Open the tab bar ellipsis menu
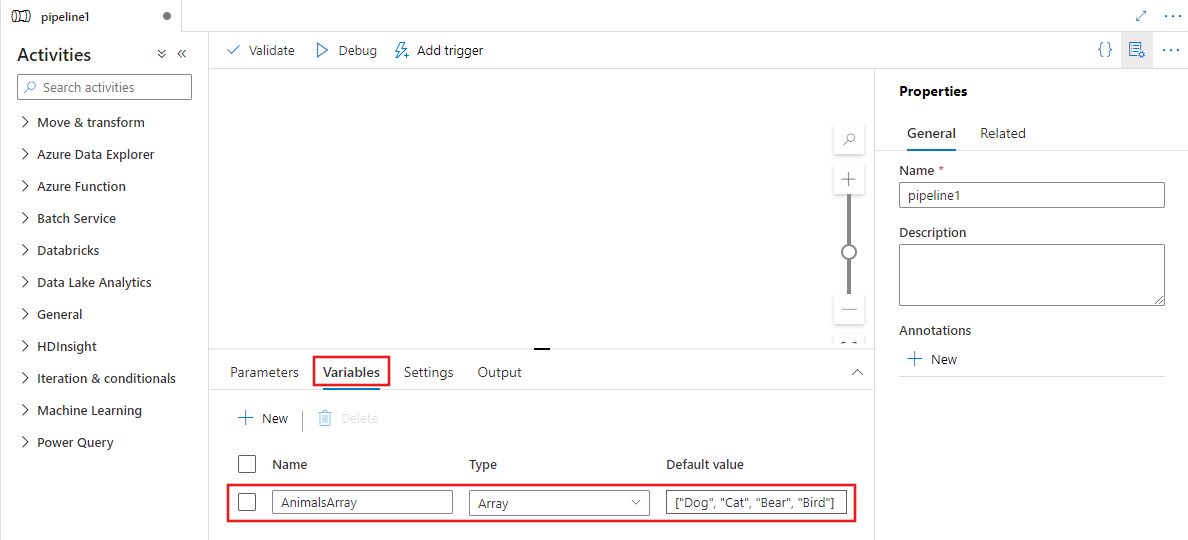Image resolution: width=1188 pixels, height=540 pixels. tap(1171, 16)
